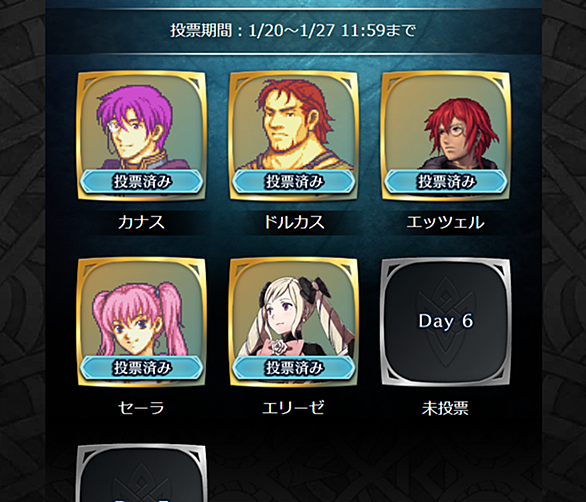This screenshot has width=586, height=502.
Task: Click 投票済み badge on エッツェル portrait
Action: click(446, 182)
